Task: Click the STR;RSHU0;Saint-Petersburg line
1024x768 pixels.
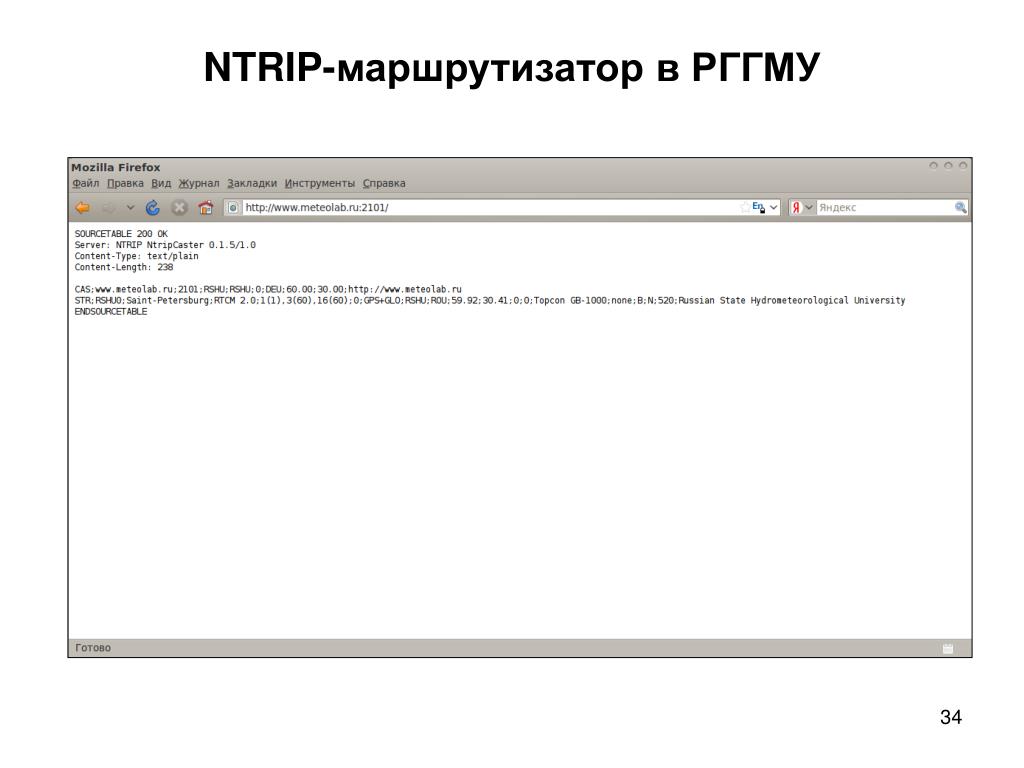Action: click(490, 300)
